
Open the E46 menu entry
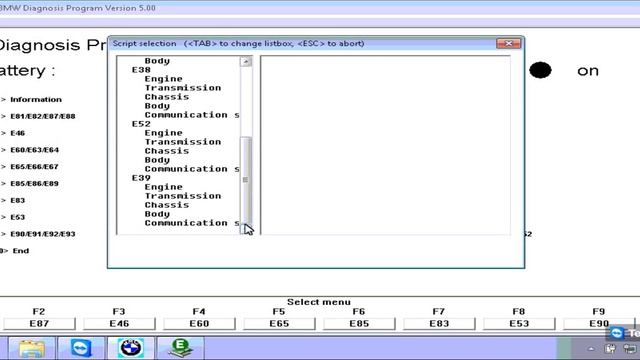18,133
